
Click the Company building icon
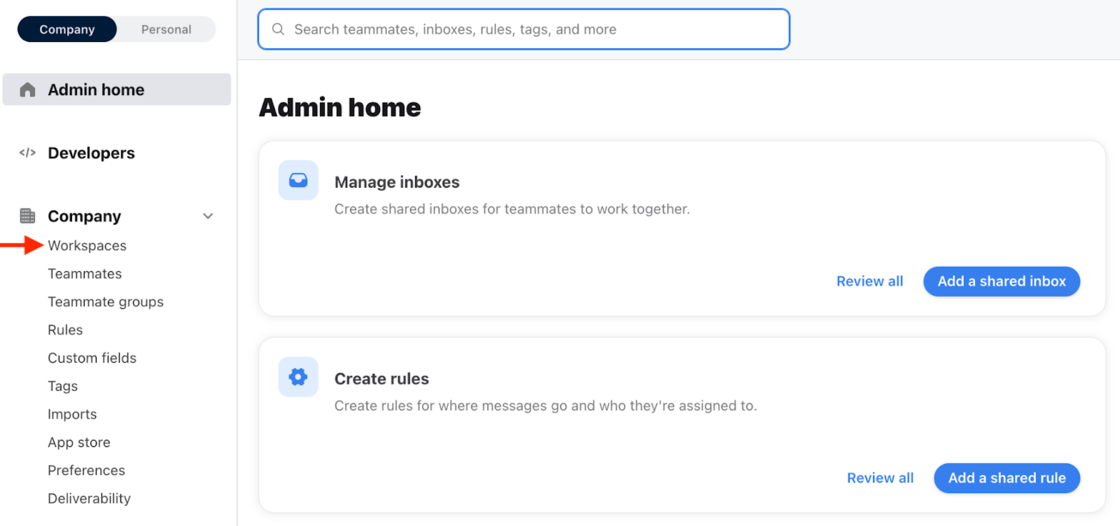tap(28, 216)
